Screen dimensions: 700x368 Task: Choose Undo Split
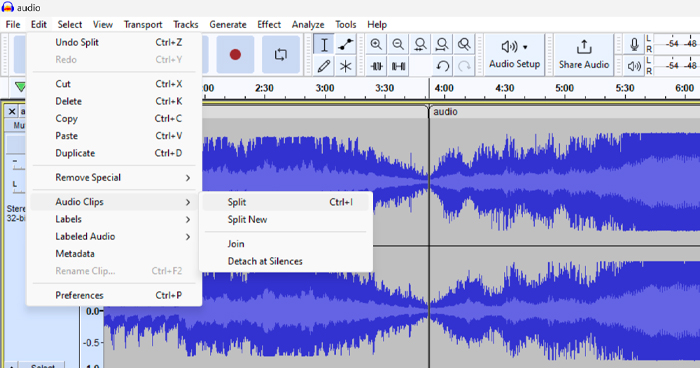[x=114, y=42]
